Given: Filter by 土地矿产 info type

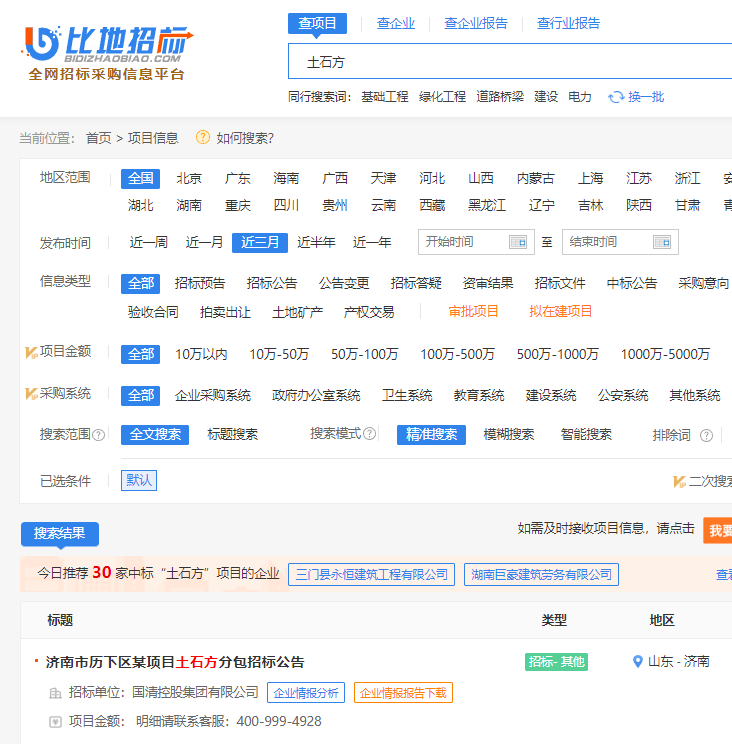Looking at the screenshot, I should [297, 313].
